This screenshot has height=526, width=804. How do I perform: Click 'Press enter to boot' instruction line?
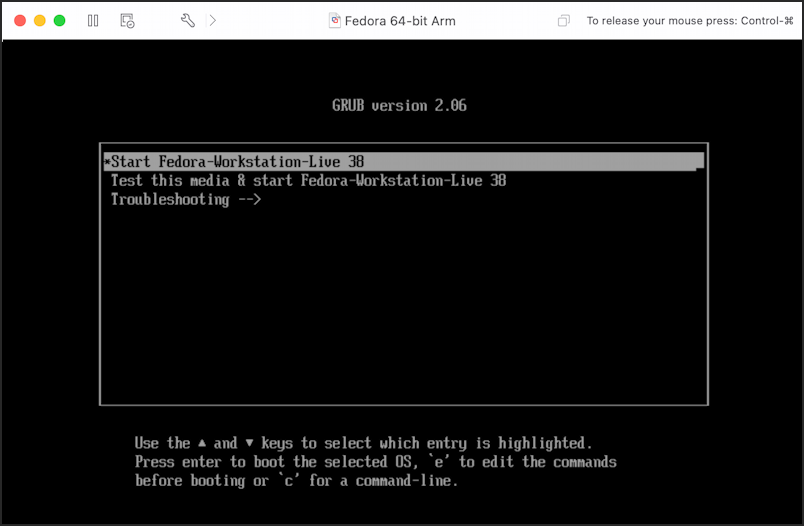pyautogui.click(x=375, y=462)
